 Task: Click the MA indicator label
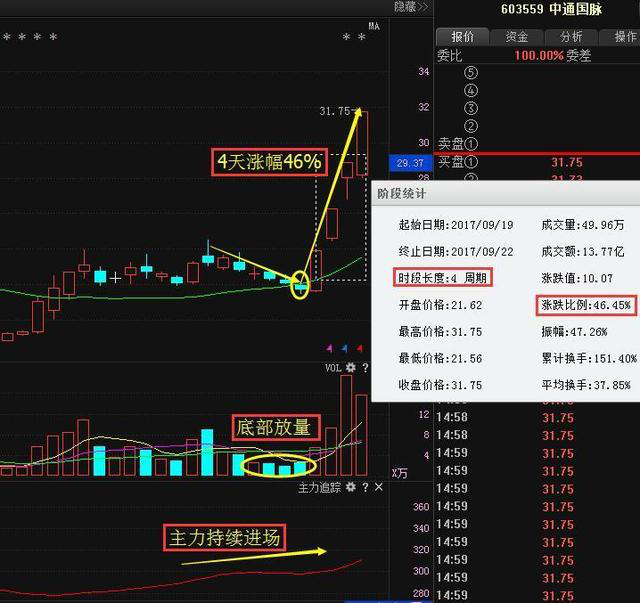tap(373, 25)
